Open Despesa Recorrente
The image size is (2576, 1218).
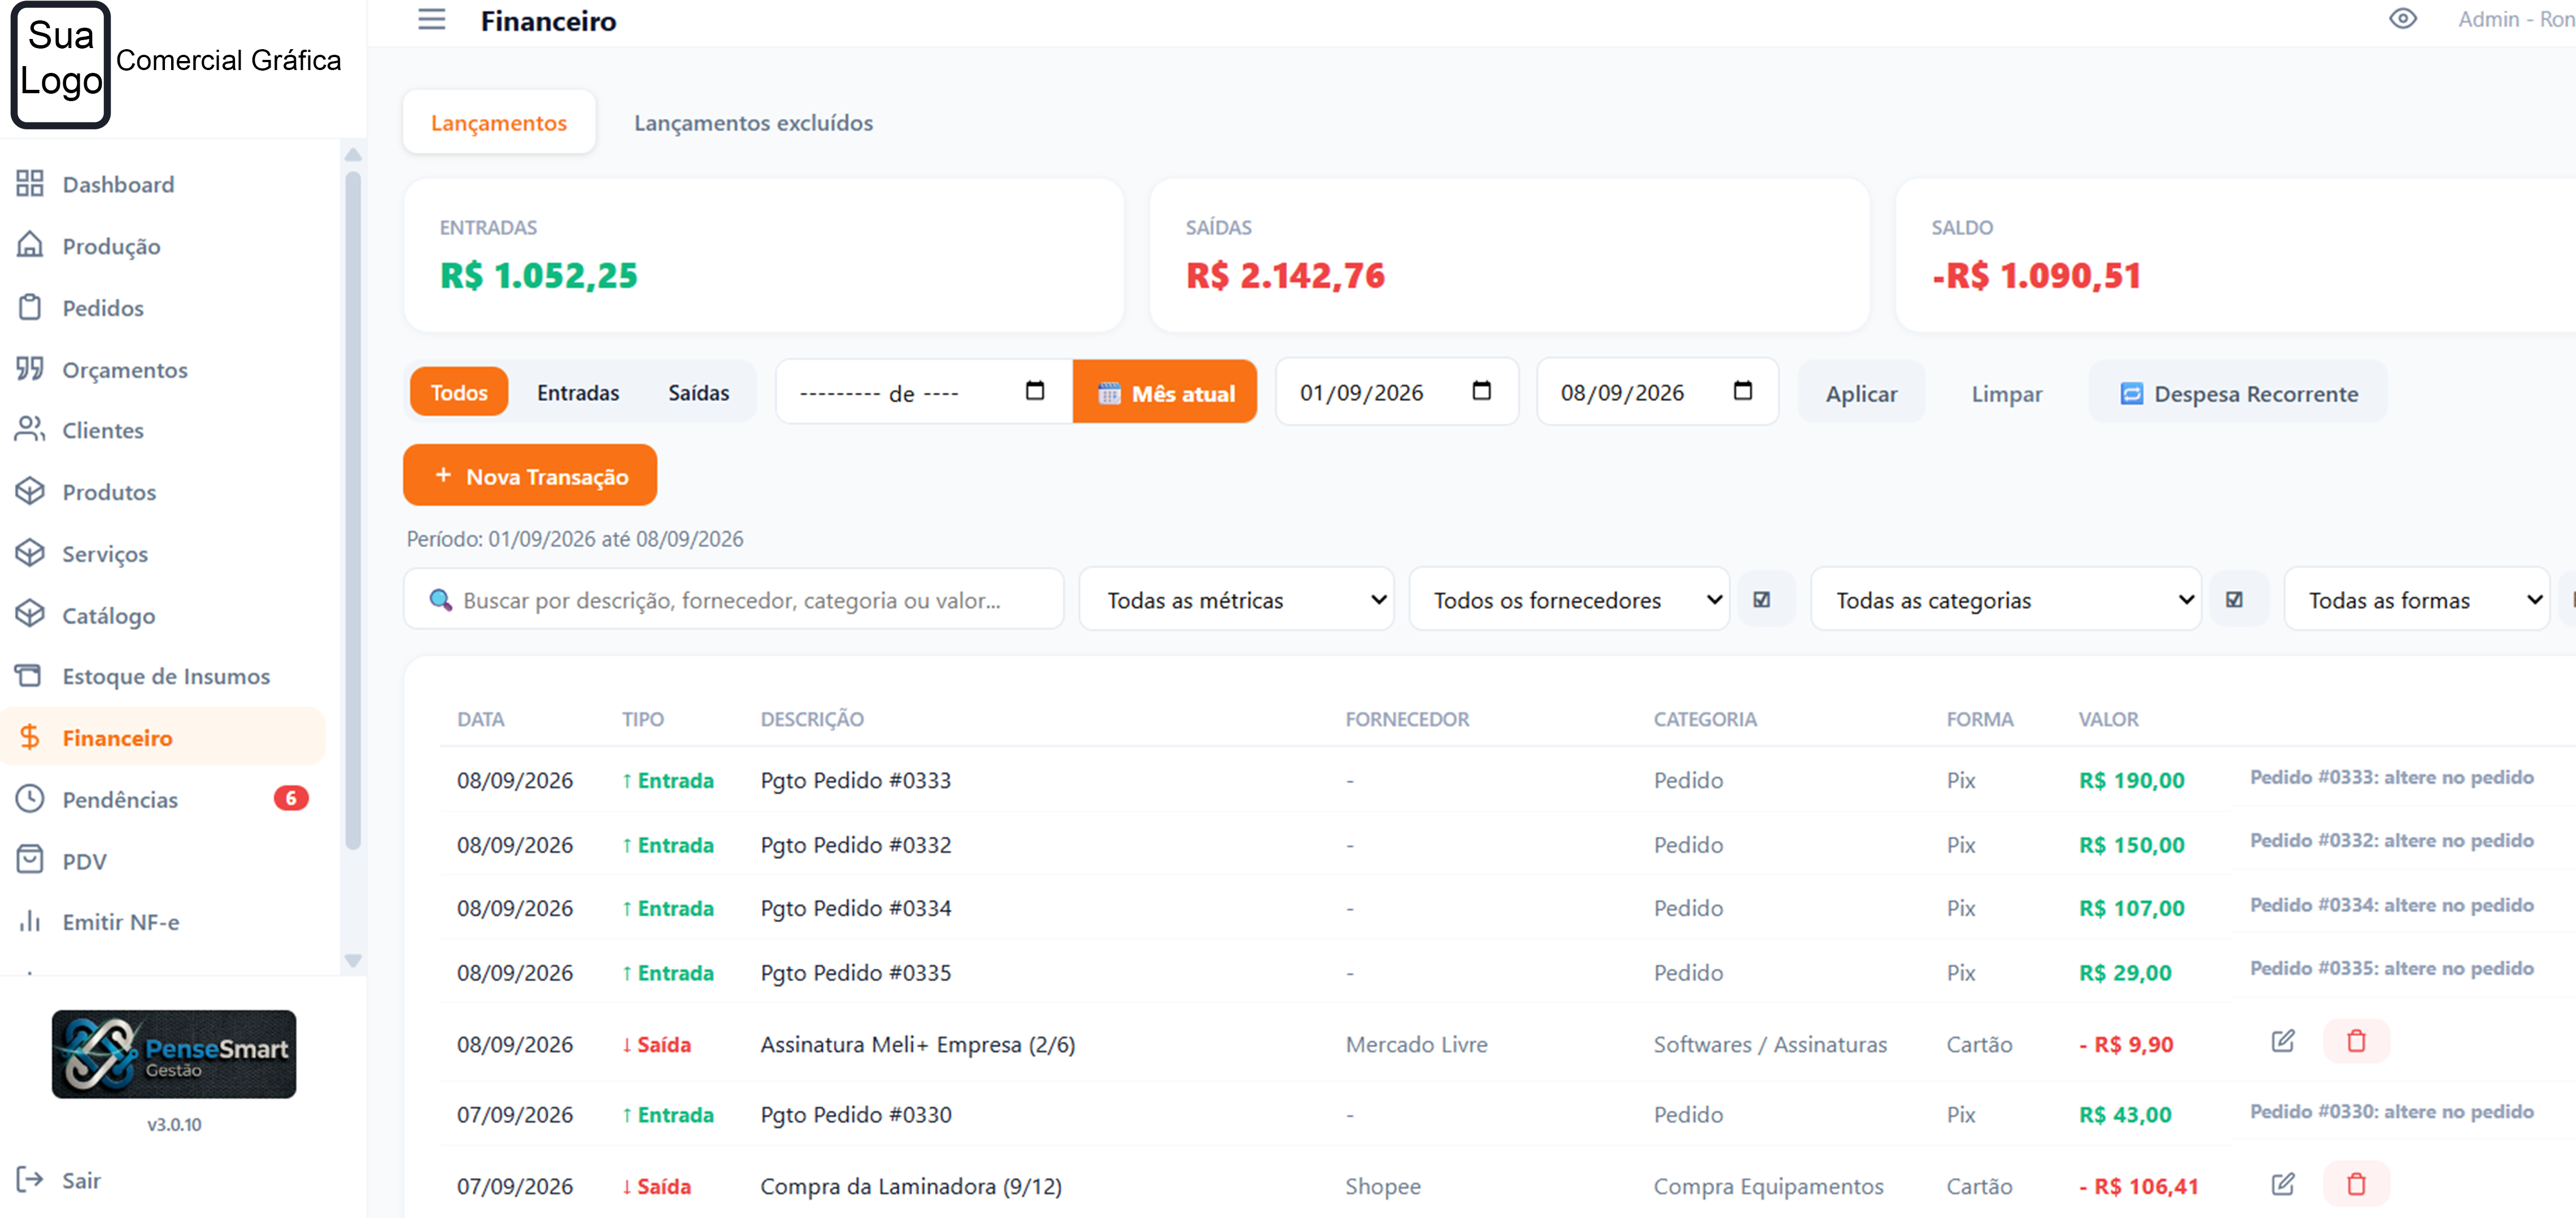tap(2238, 393)
